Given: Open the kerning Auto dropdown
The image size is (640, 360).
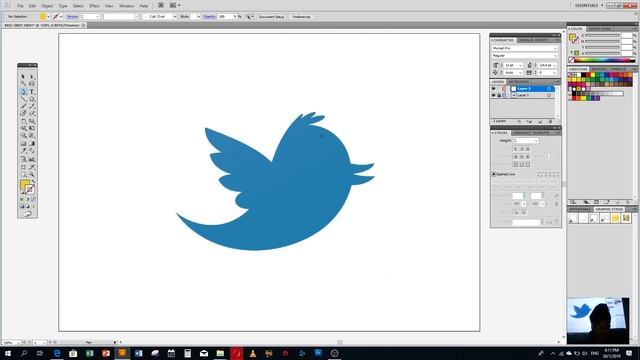Looking at the screenshot, I should (520, 73).
